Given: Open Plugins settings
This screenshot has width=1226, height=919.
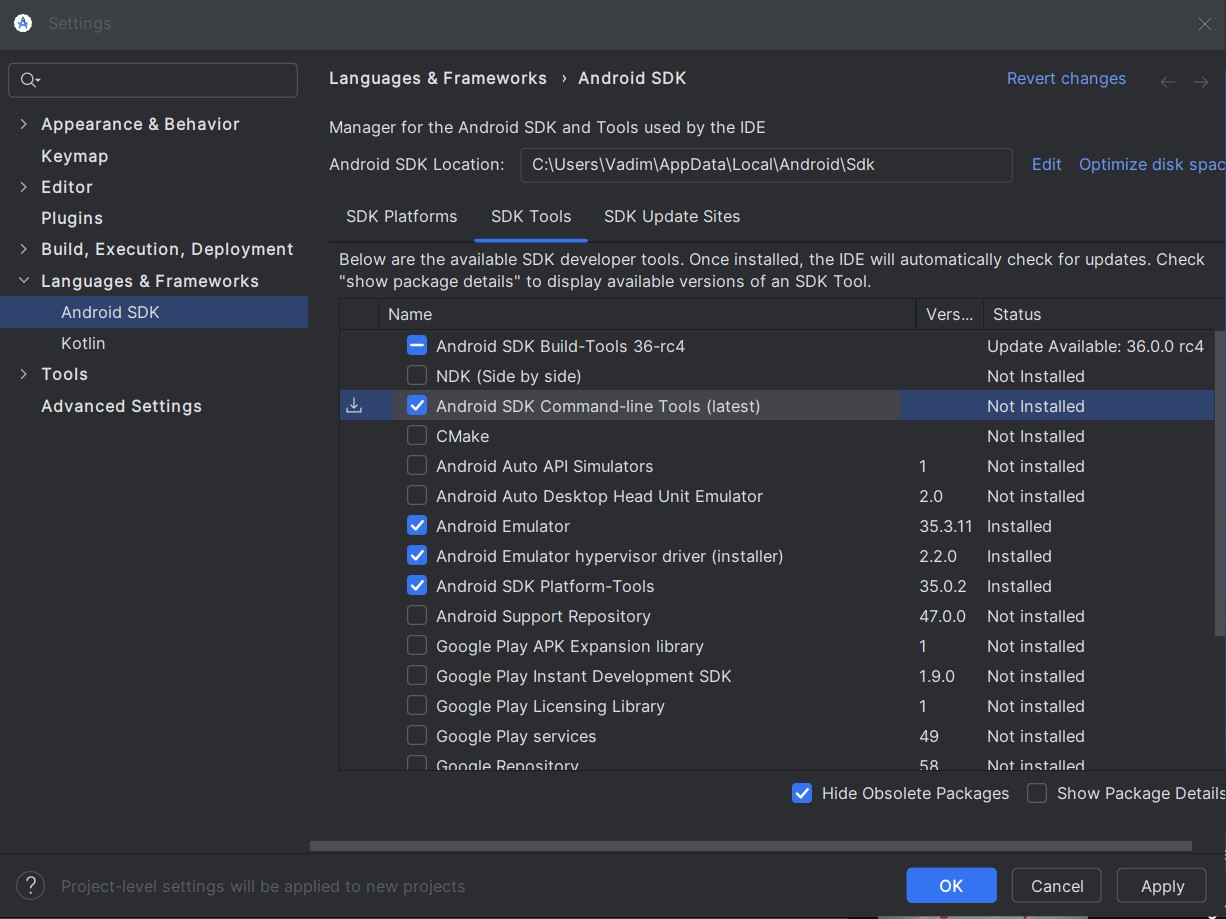Looking at the screenshot, I should (72, 218).
